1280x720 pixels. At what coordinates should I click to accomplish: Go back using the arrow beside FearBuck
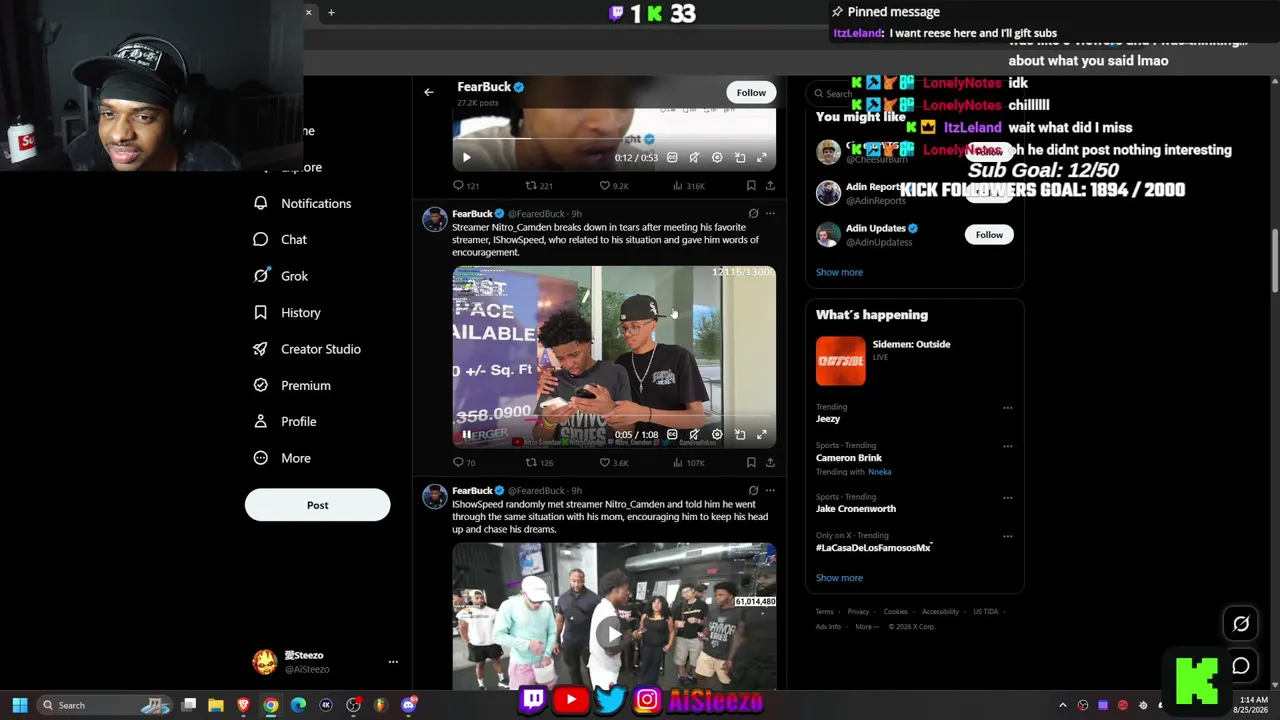tap(429, 92)
